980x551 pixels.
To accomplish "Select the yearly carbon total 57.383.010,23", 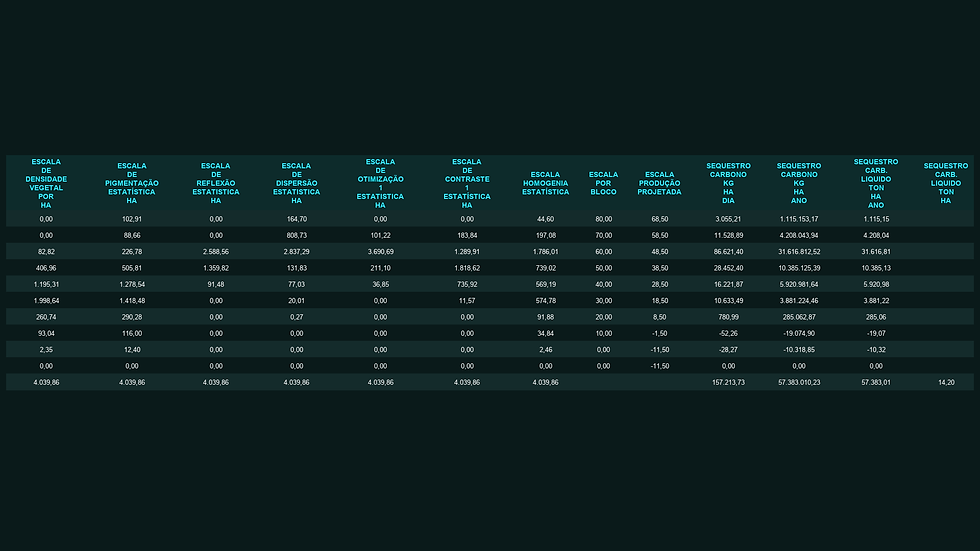I will pos(799,382).
